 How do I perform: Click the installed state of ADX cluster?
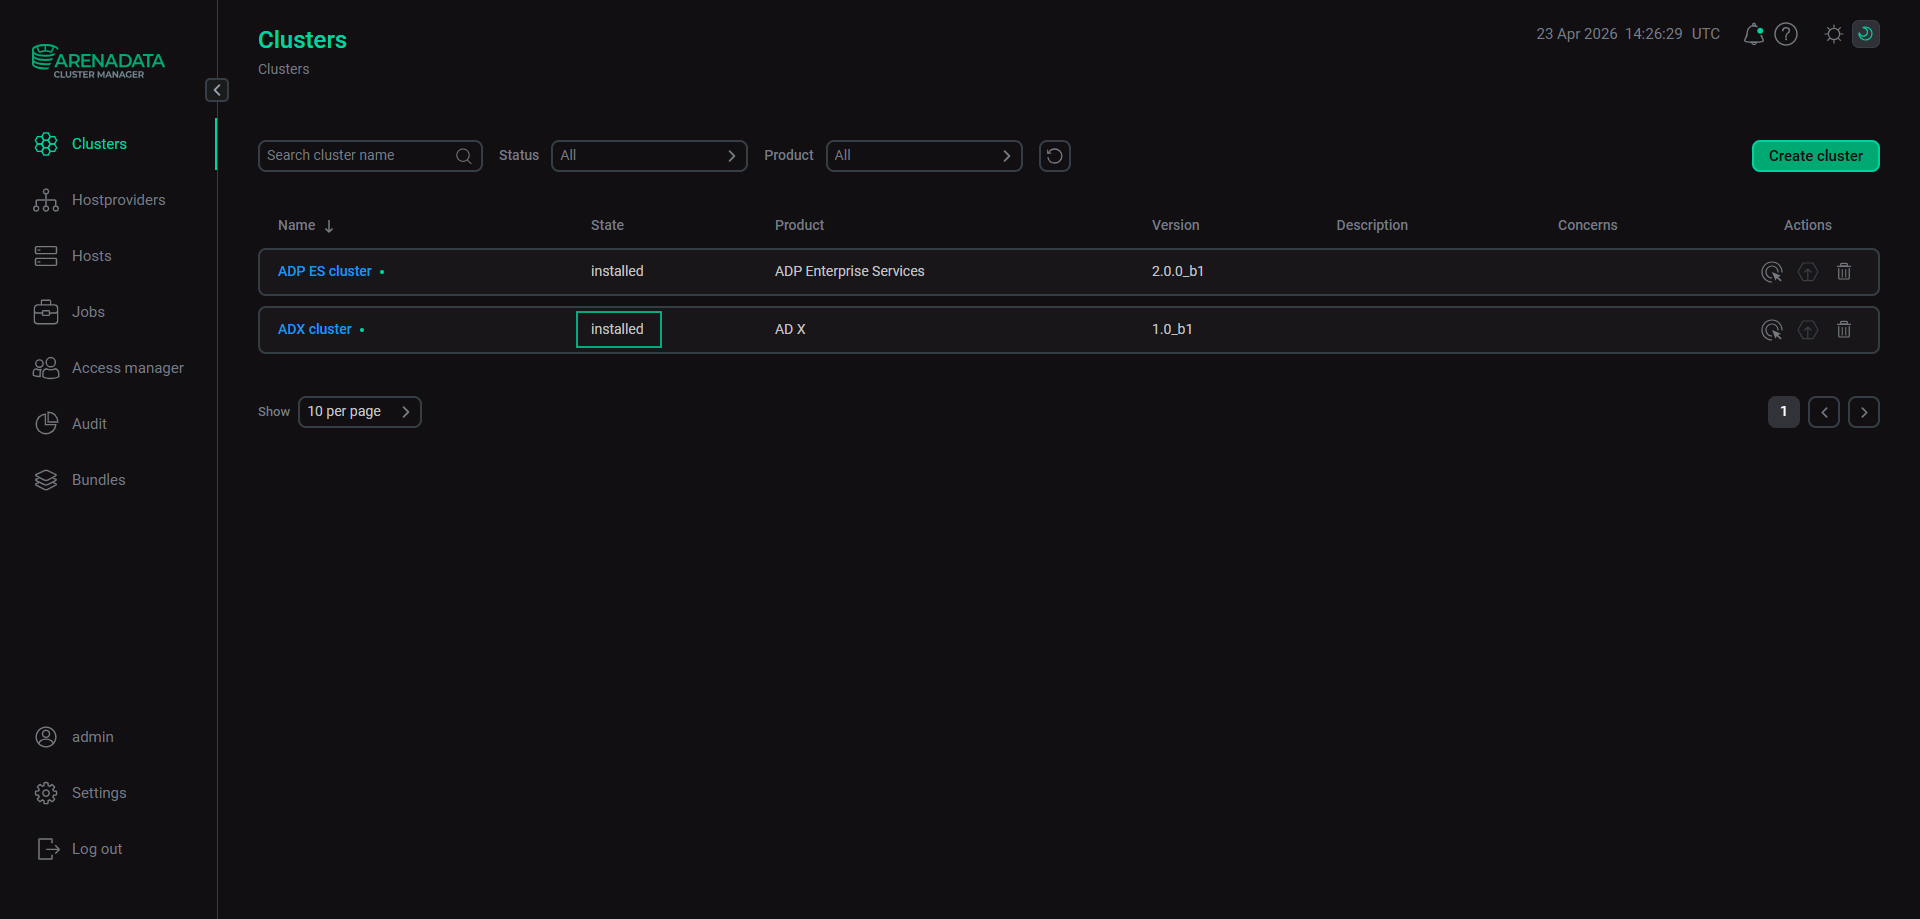tap(618, 330)
